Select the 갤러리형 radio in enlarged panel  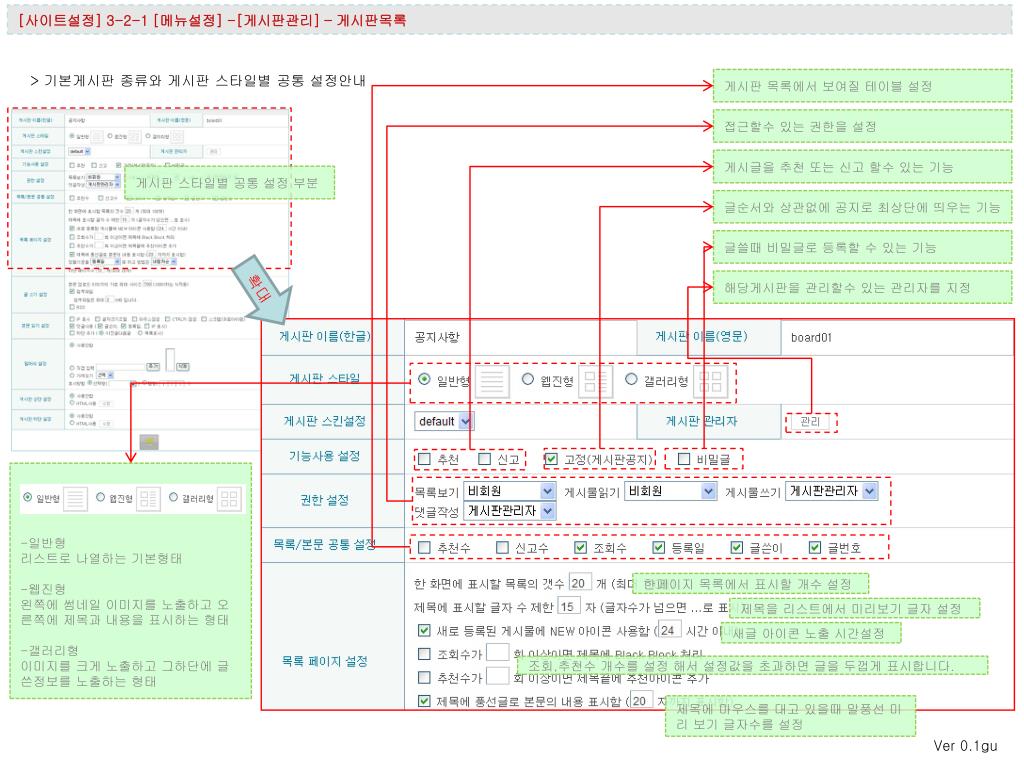(631, 379)
